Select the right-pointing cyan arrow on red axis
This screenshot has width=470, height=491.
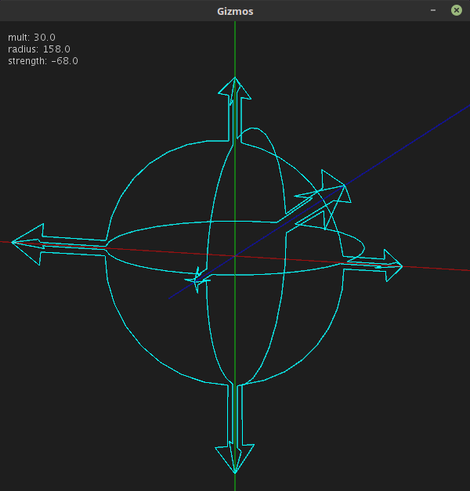(393, 266)
